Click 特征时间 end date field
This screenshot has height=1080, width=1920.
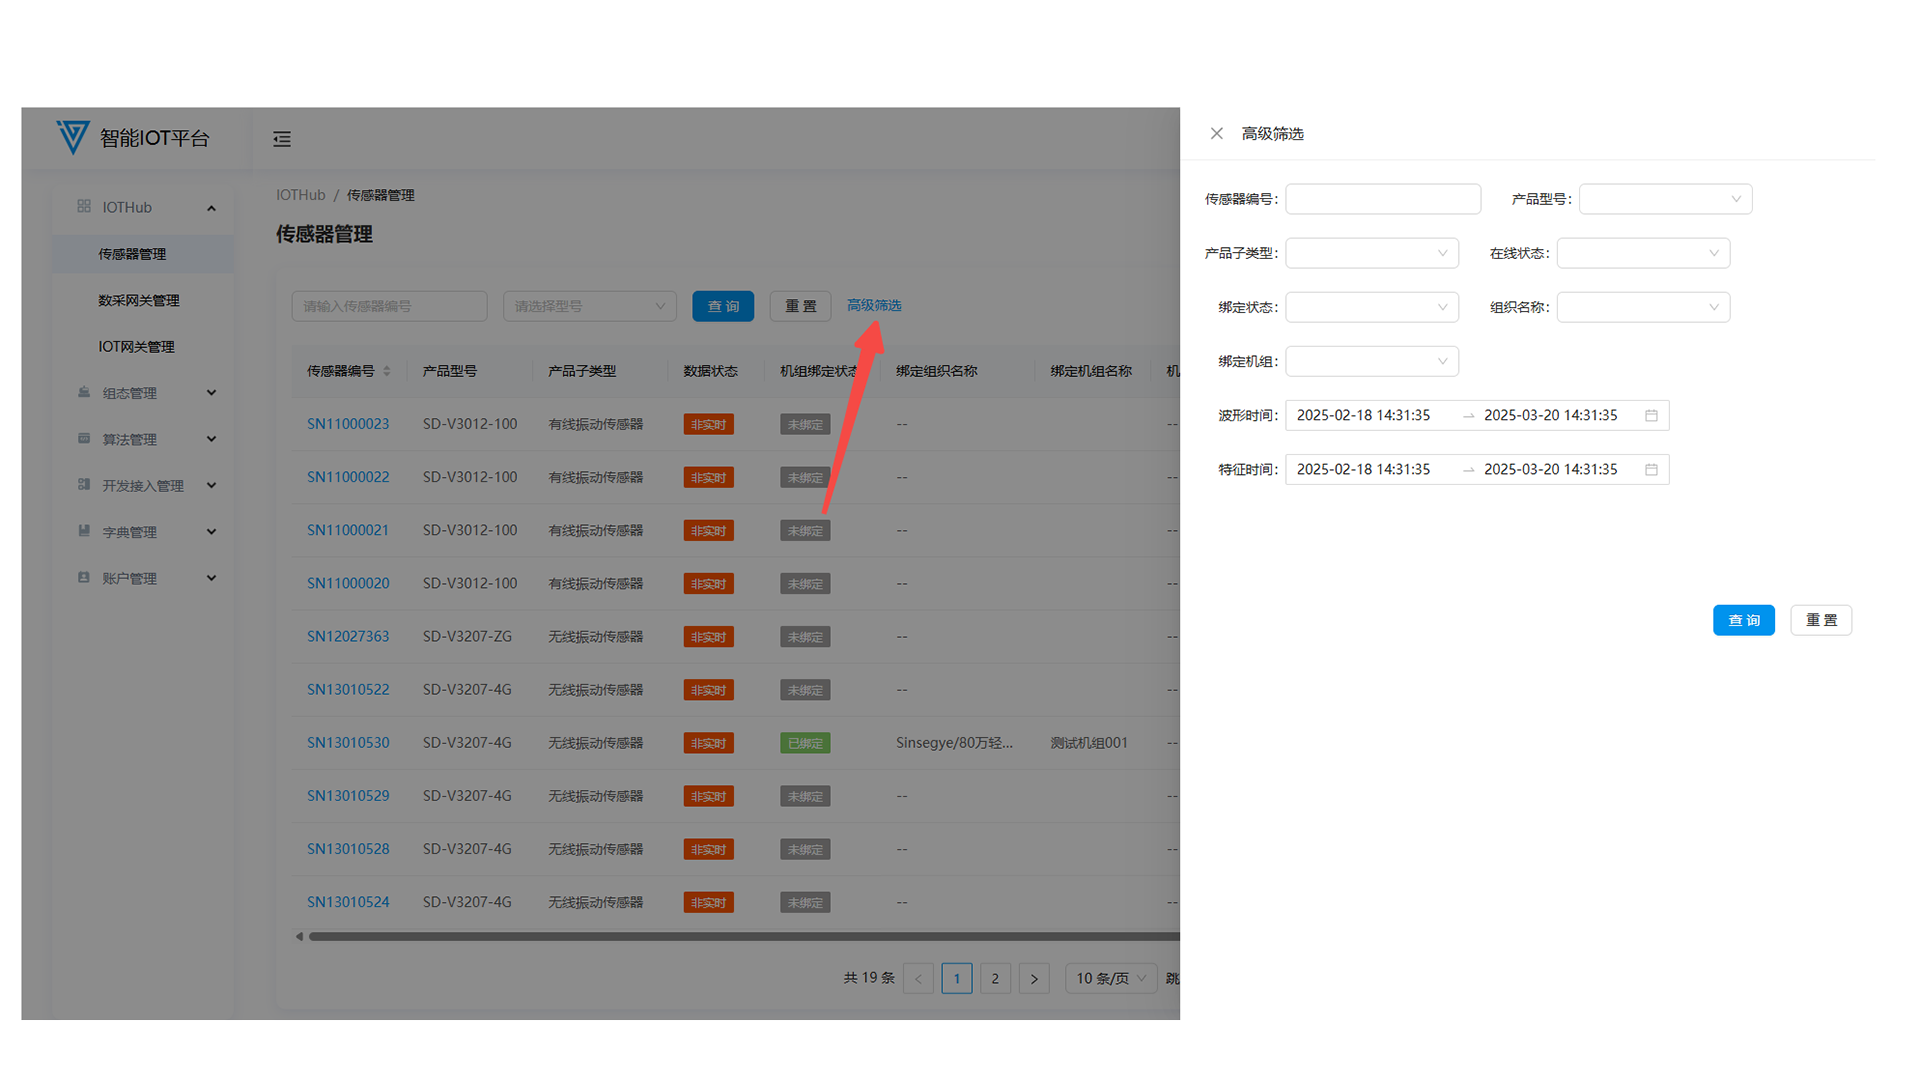pyautogui.click(x=1550, y=469)
